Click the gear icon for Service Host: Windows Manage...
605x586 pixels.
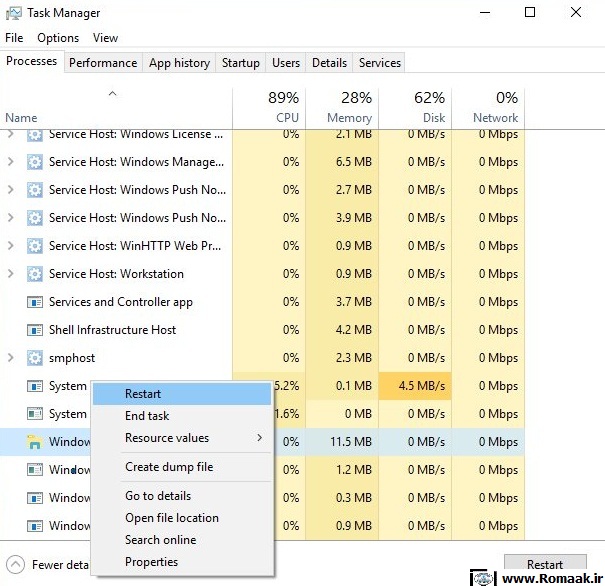click(x=35, y=162)
